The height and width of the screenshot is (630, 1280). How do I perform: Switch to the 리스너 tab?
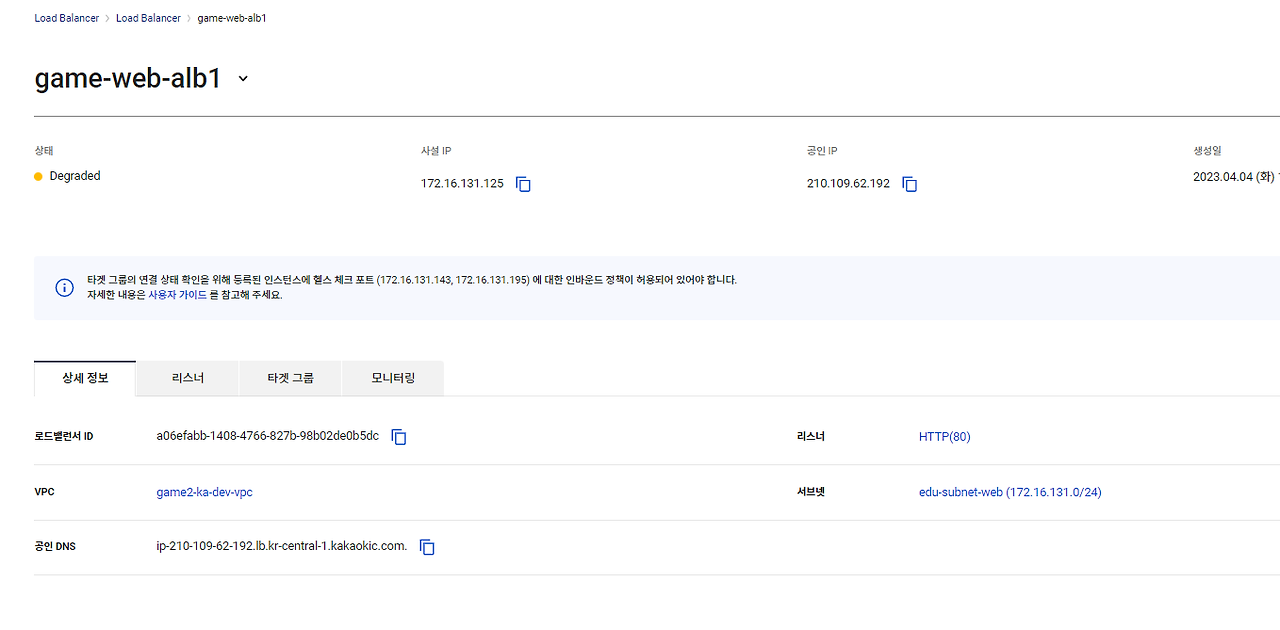point(188,378)
